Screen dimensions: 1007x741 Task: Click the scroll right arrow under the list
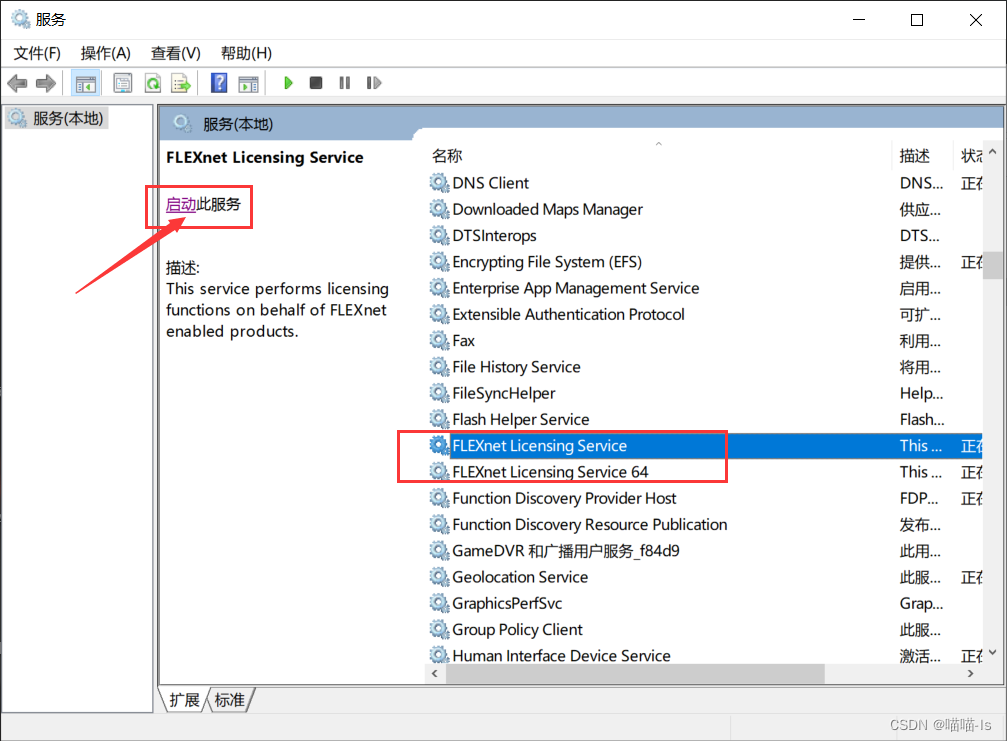pos(970,674)
